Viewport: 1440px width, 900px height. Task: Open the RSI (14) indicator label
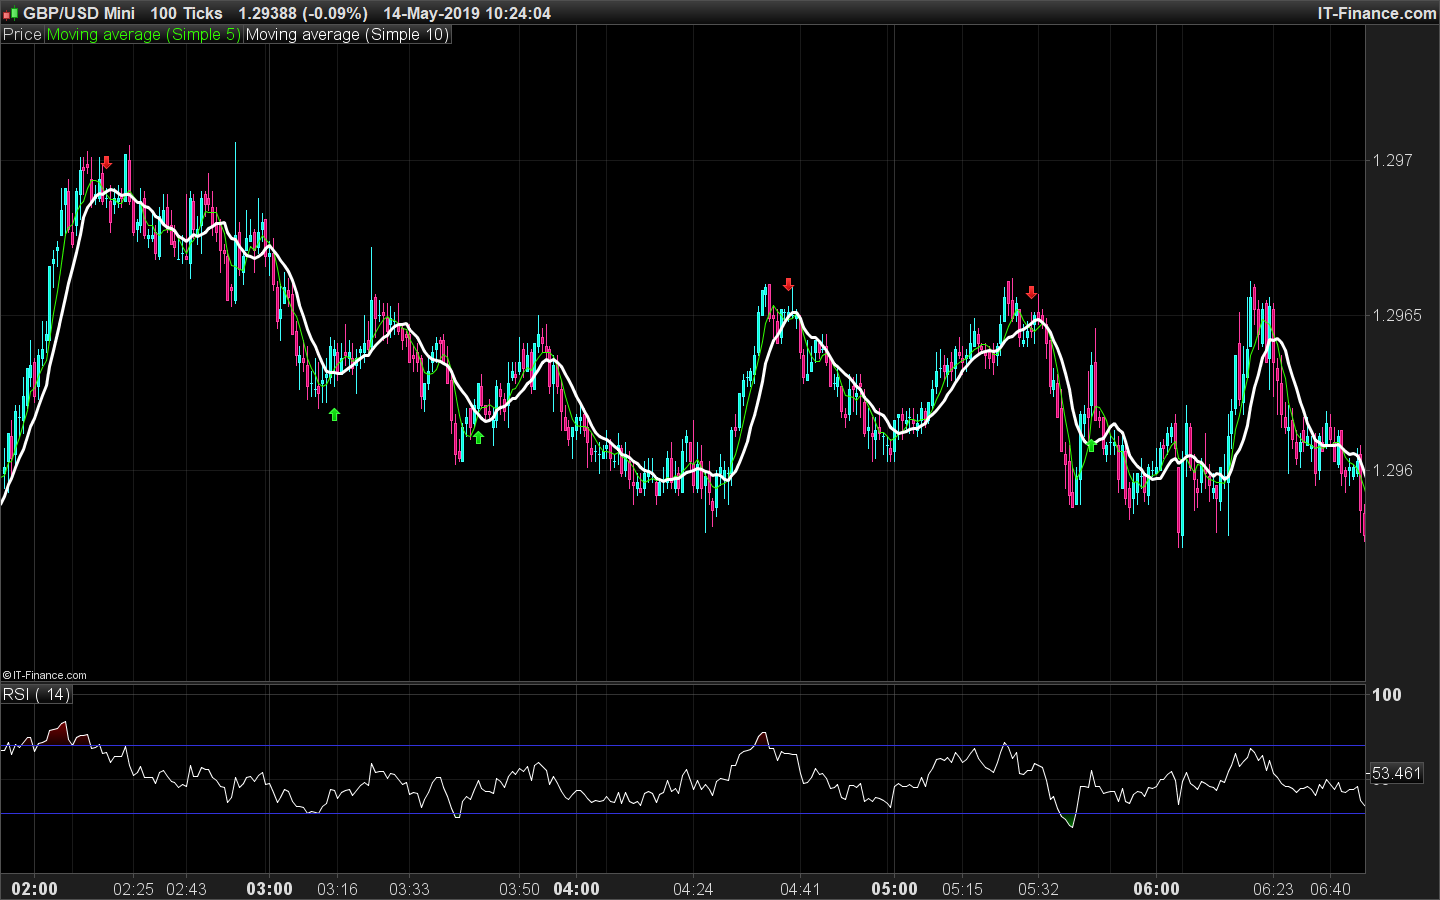pyautogui.click(x=37, y=694)
